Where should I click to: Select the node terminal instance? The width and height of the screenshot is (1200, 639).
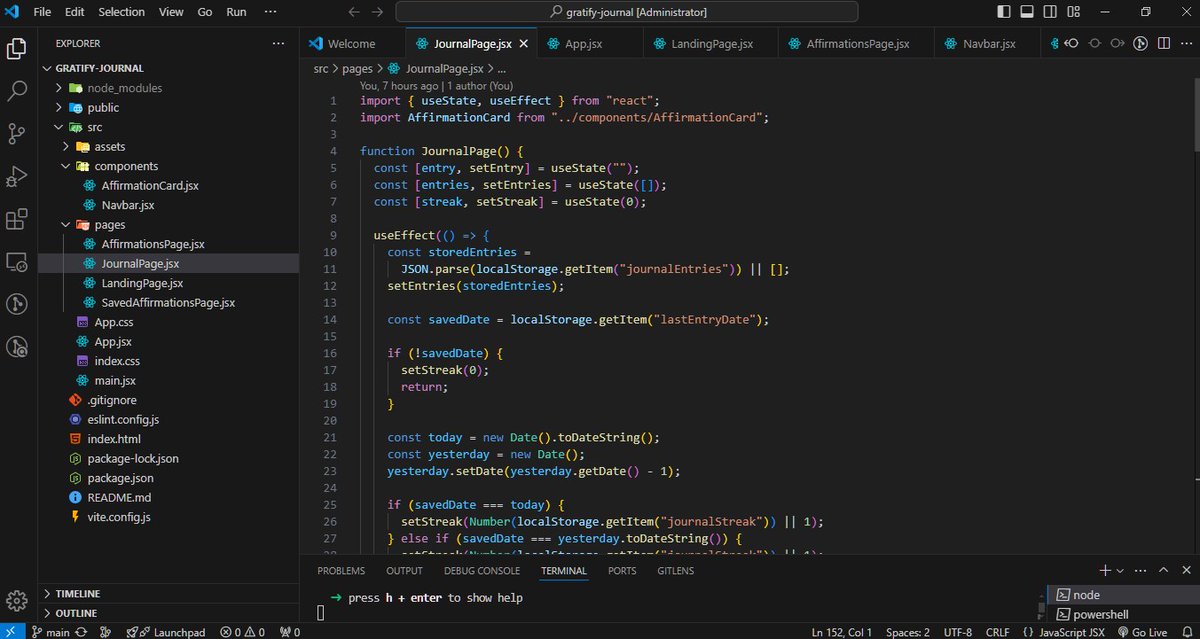click(x=1122, y=595)
